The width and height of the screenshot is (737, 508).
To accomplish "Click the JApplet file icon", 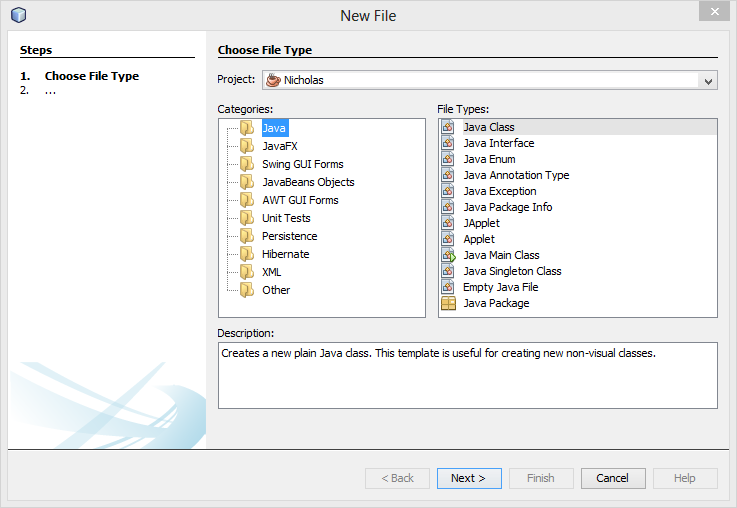I will tap(448, 223).
